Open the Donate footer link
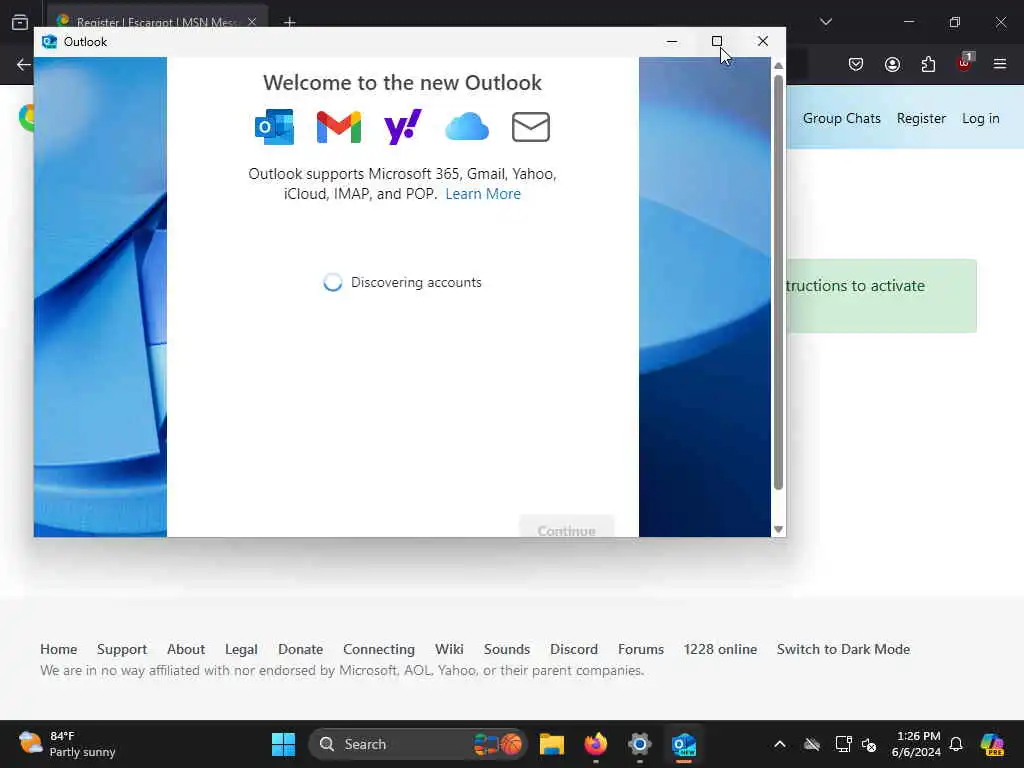1024x768 pixels. [300, 649]
